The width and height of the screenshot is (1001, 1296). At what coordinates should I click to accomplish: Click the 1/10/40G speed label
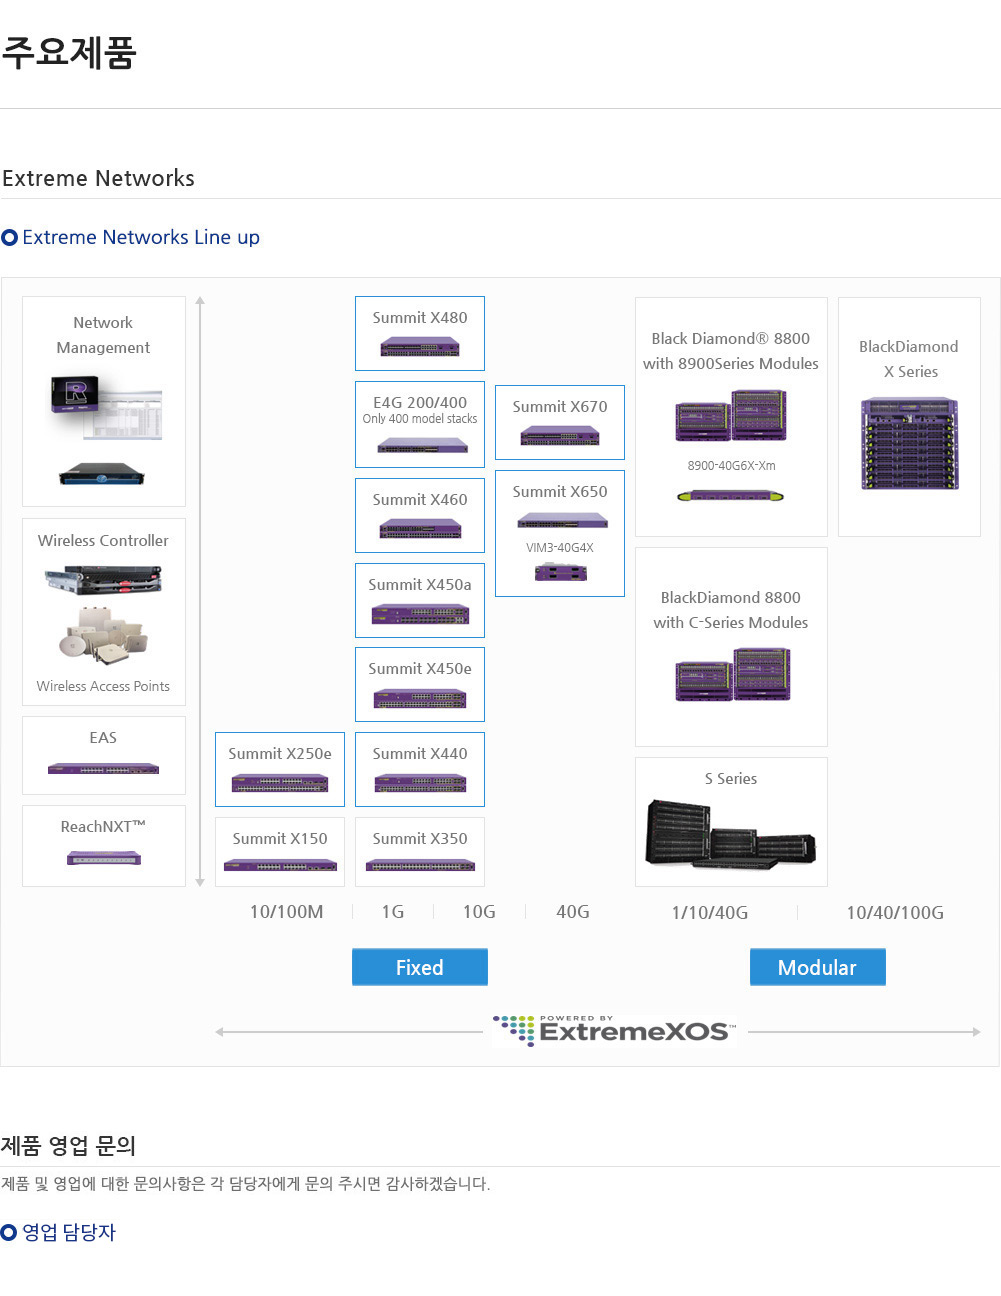pos(710,913)
